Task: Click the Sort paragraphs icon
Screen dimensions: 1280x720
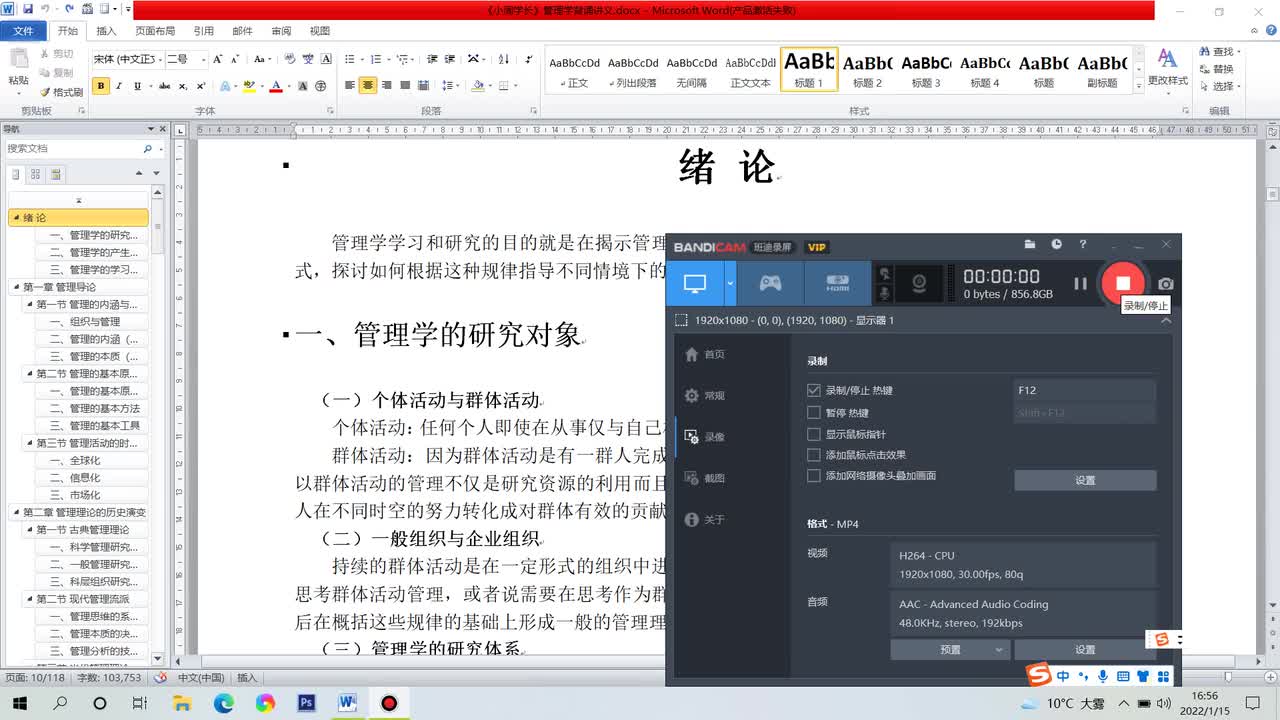Action: coord(504,59)
